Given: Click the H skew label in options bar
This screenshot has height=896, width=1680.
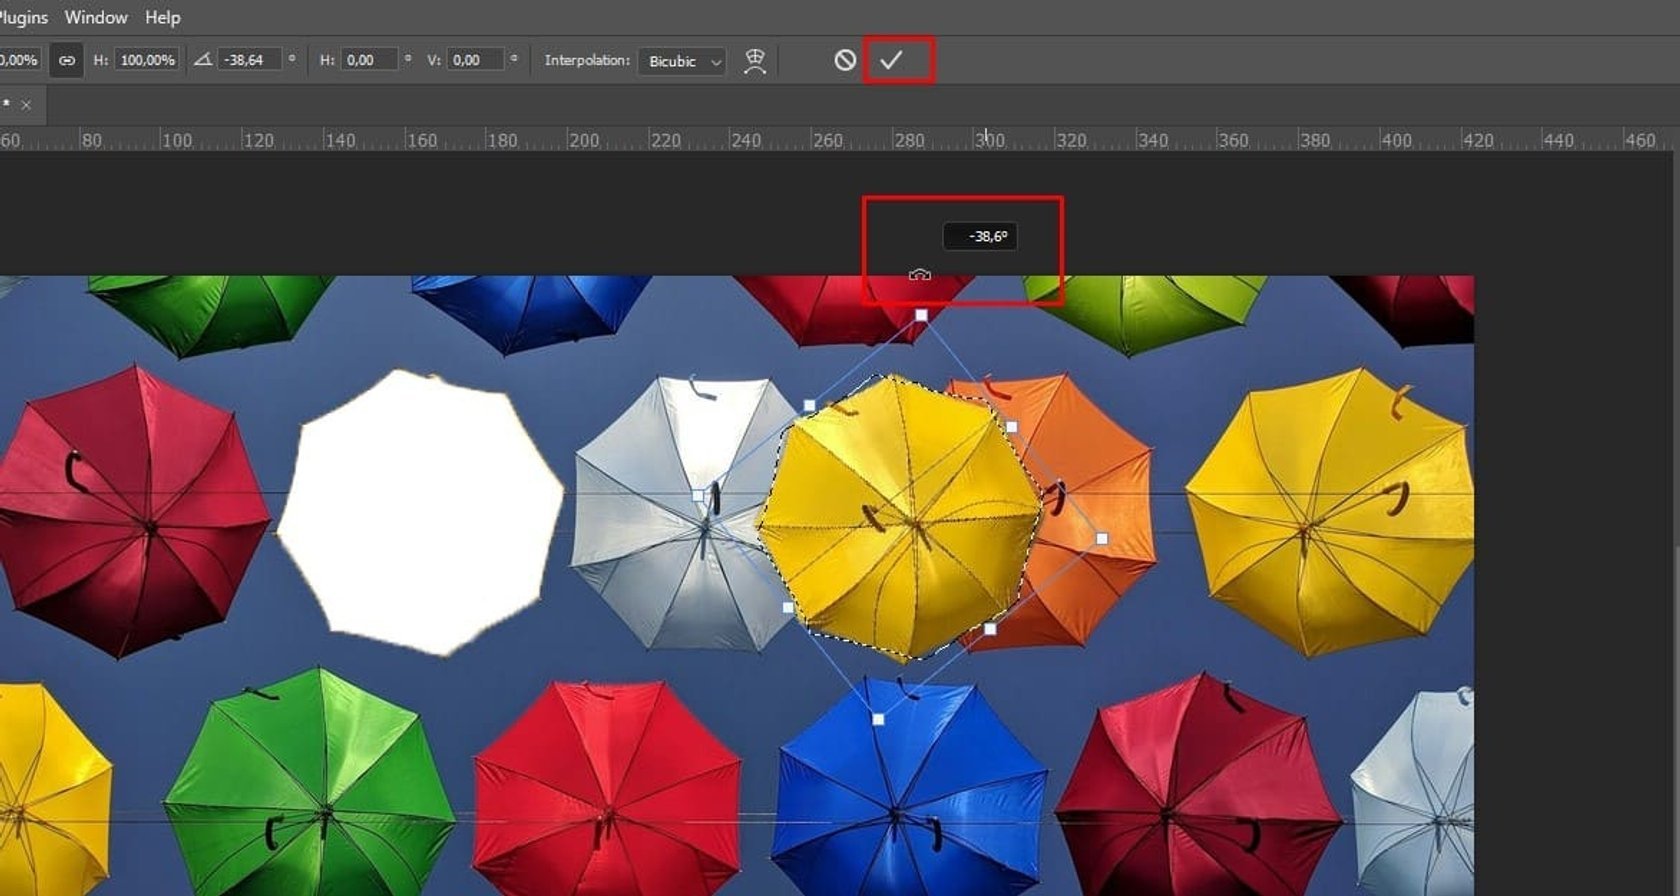Looking at the screenshot, I should 326,60.
